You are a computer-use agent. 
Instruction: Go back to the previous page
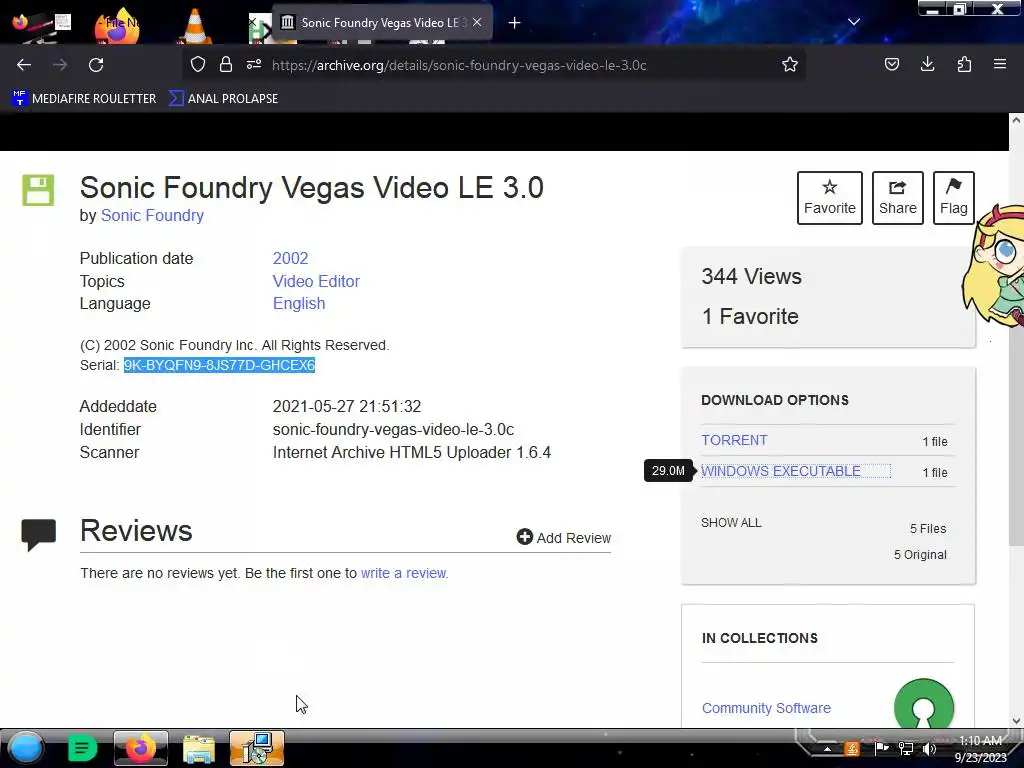[x=24, y=65]
